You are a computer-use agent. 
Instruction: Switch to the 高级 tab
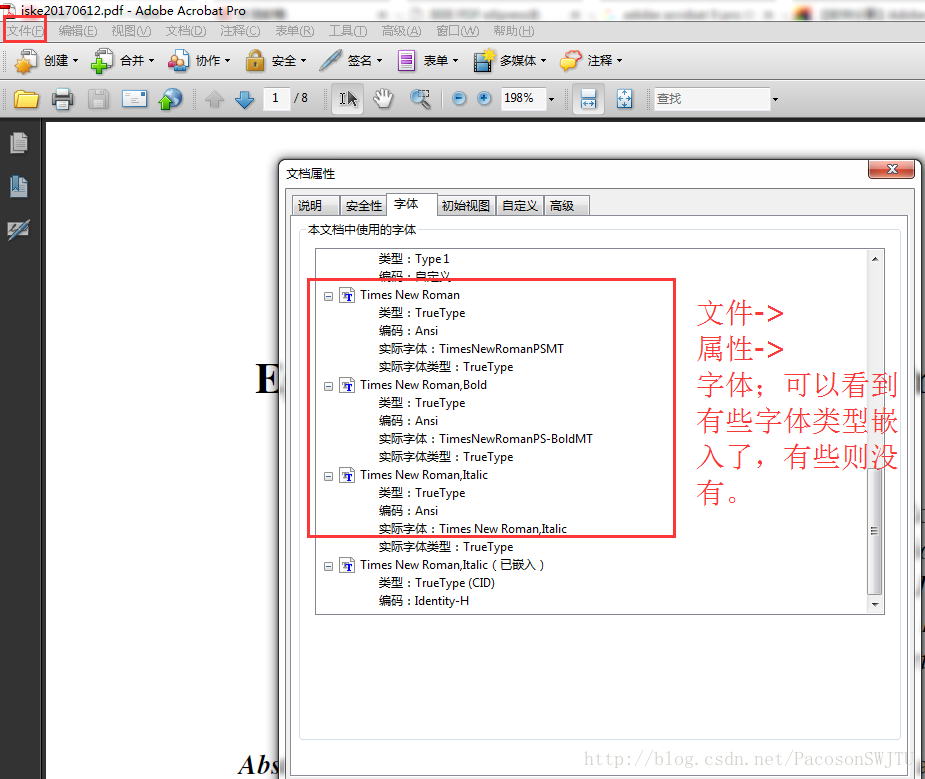[x=566, y=206]
